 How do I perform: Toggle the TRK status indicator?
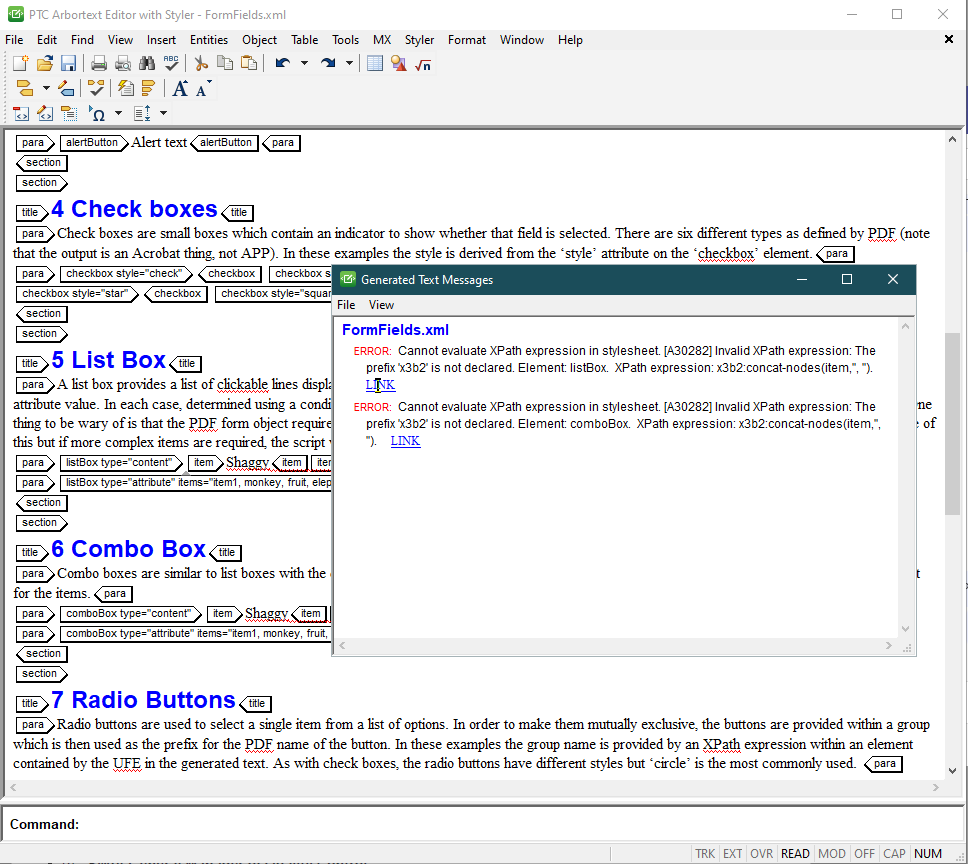click(x=705, y=853)
